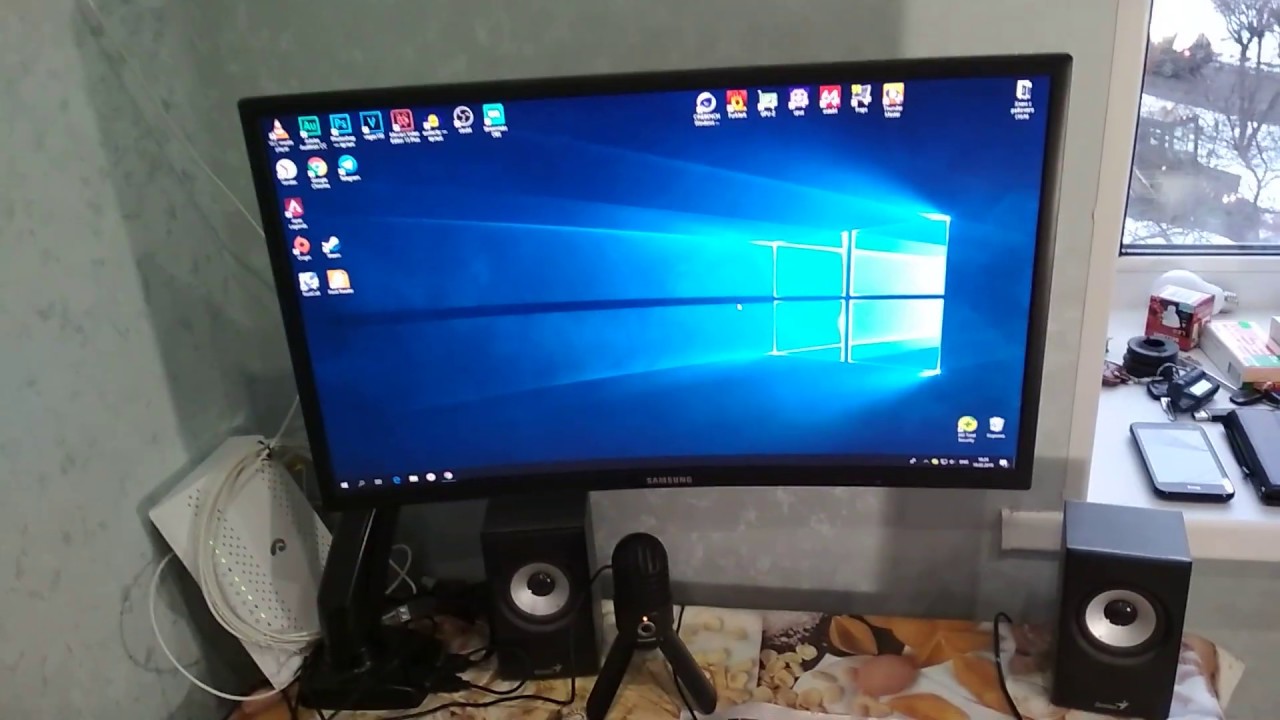Select the orange desktop icon below Steam

[x=339, y=280]
